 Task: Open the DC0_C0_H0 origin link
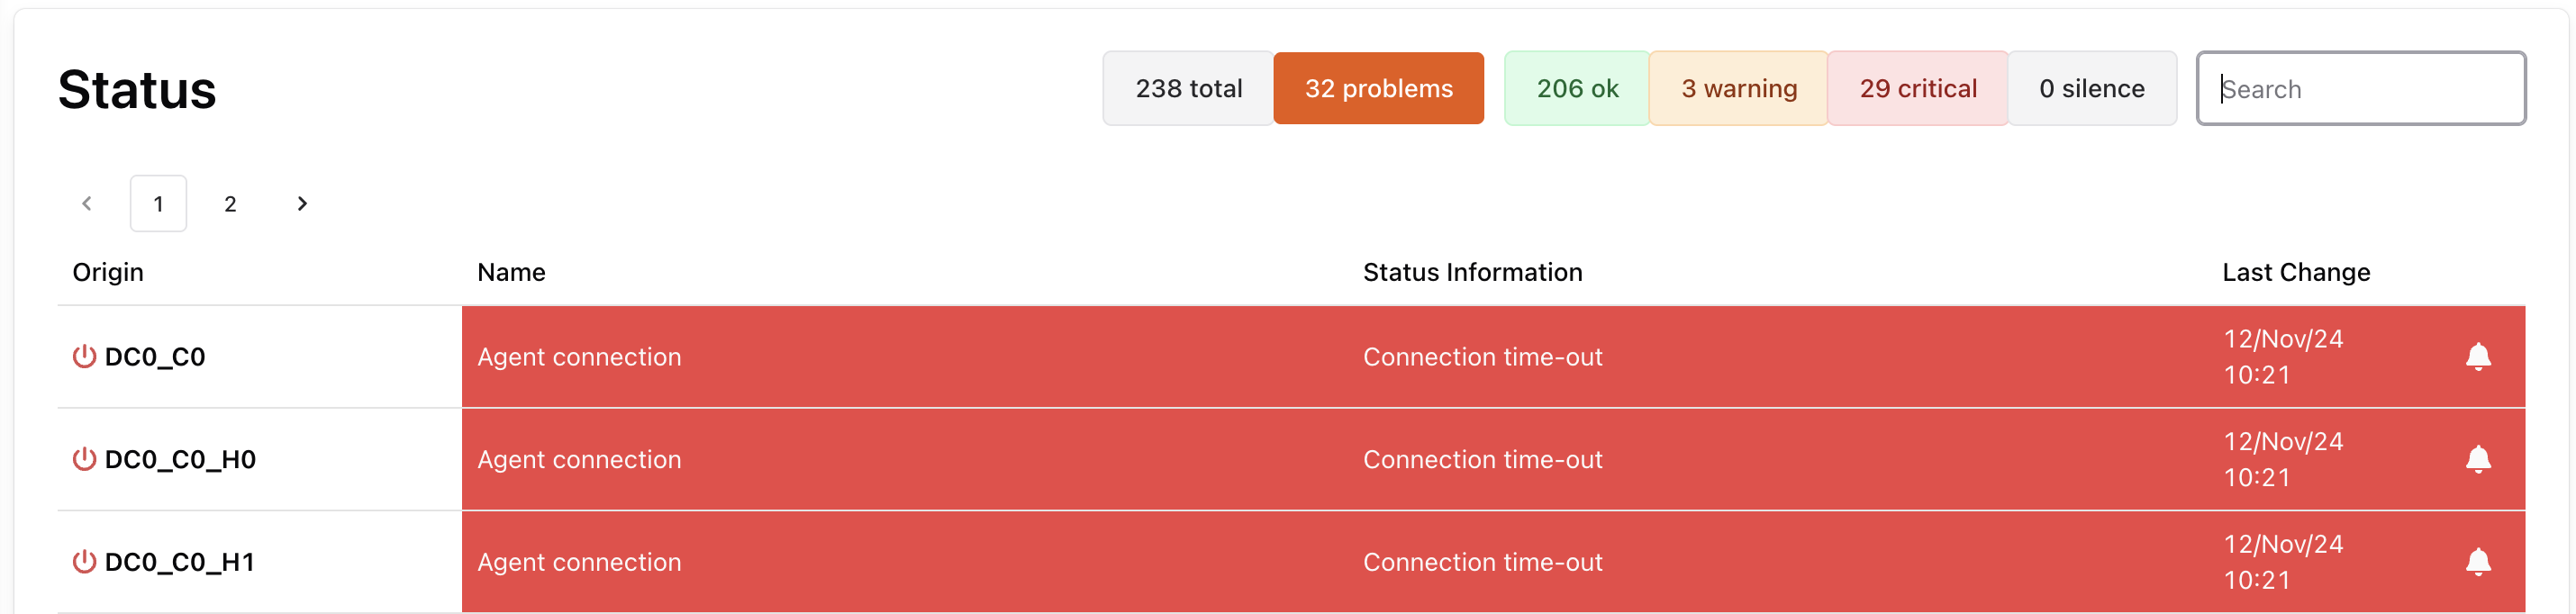(180, 459)
